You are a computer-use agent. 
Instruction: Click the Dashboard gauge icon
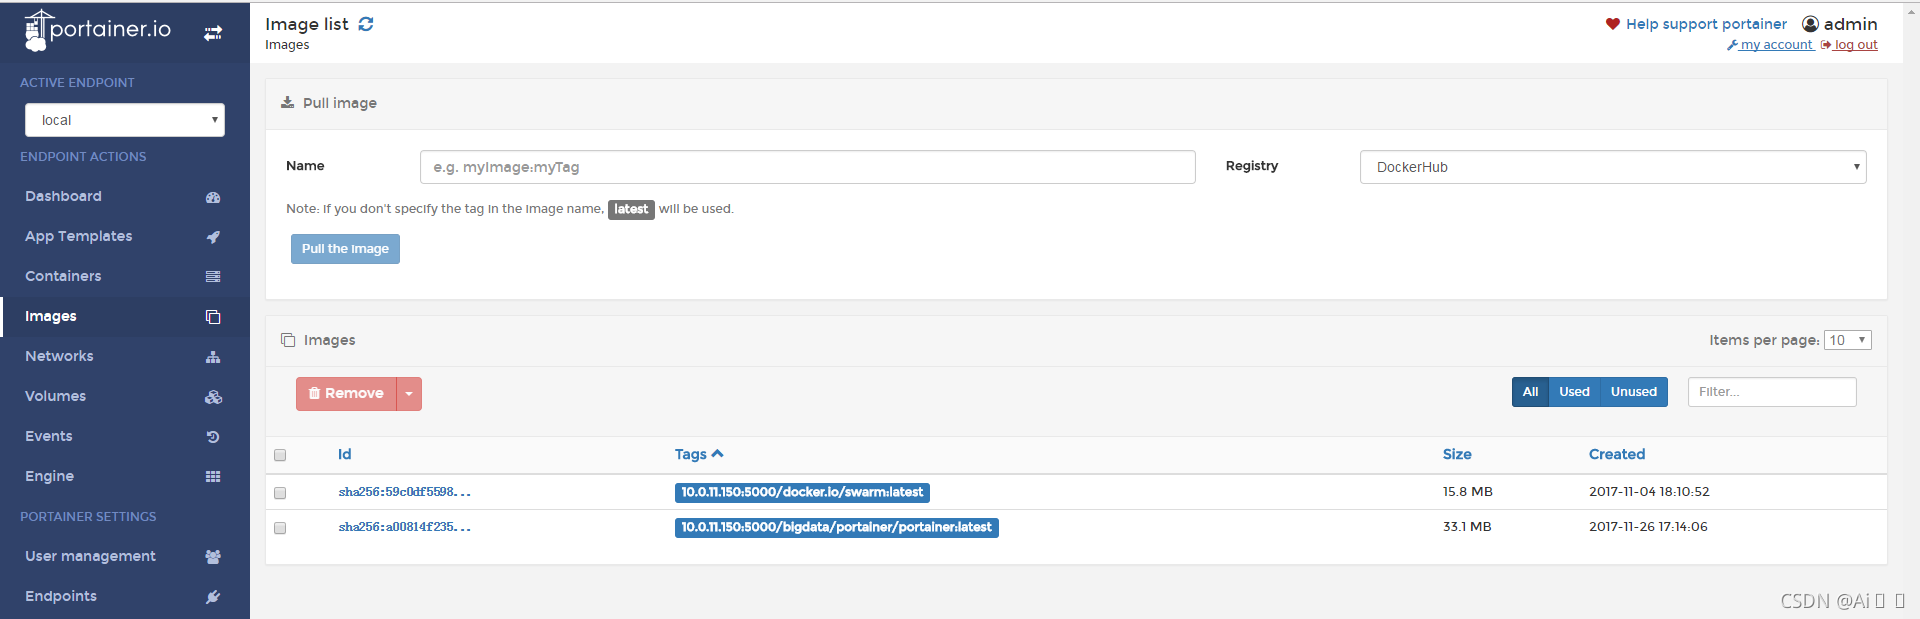coord(213,197)
